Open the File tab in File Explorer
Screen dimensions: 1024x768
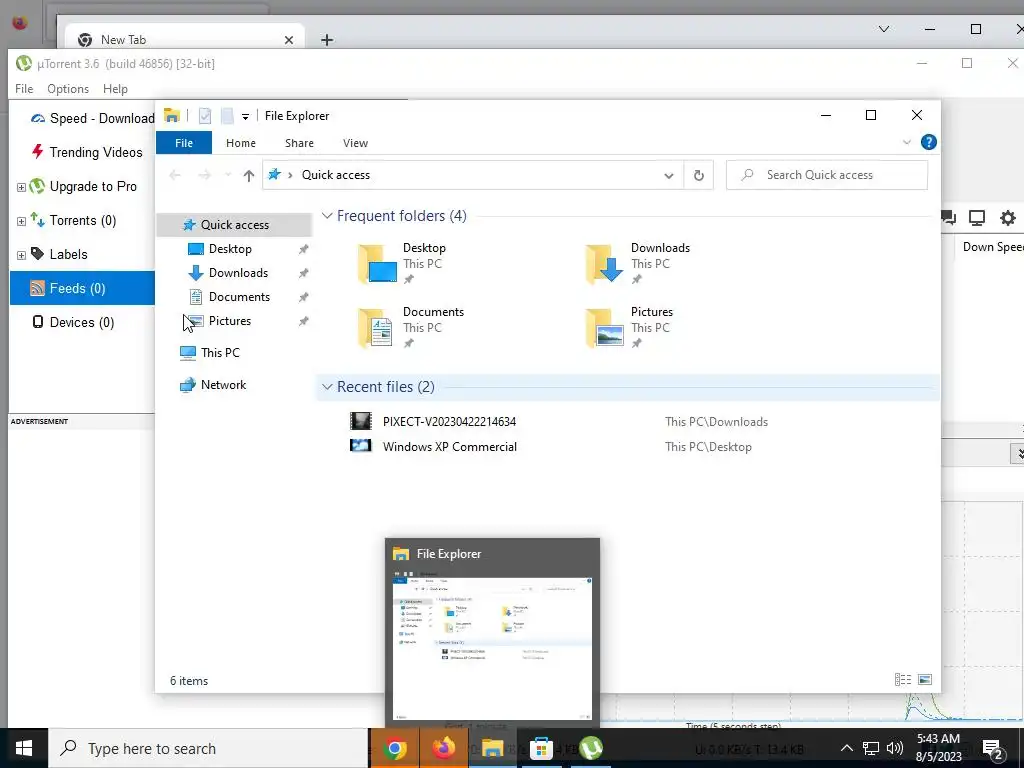point(184,143)
